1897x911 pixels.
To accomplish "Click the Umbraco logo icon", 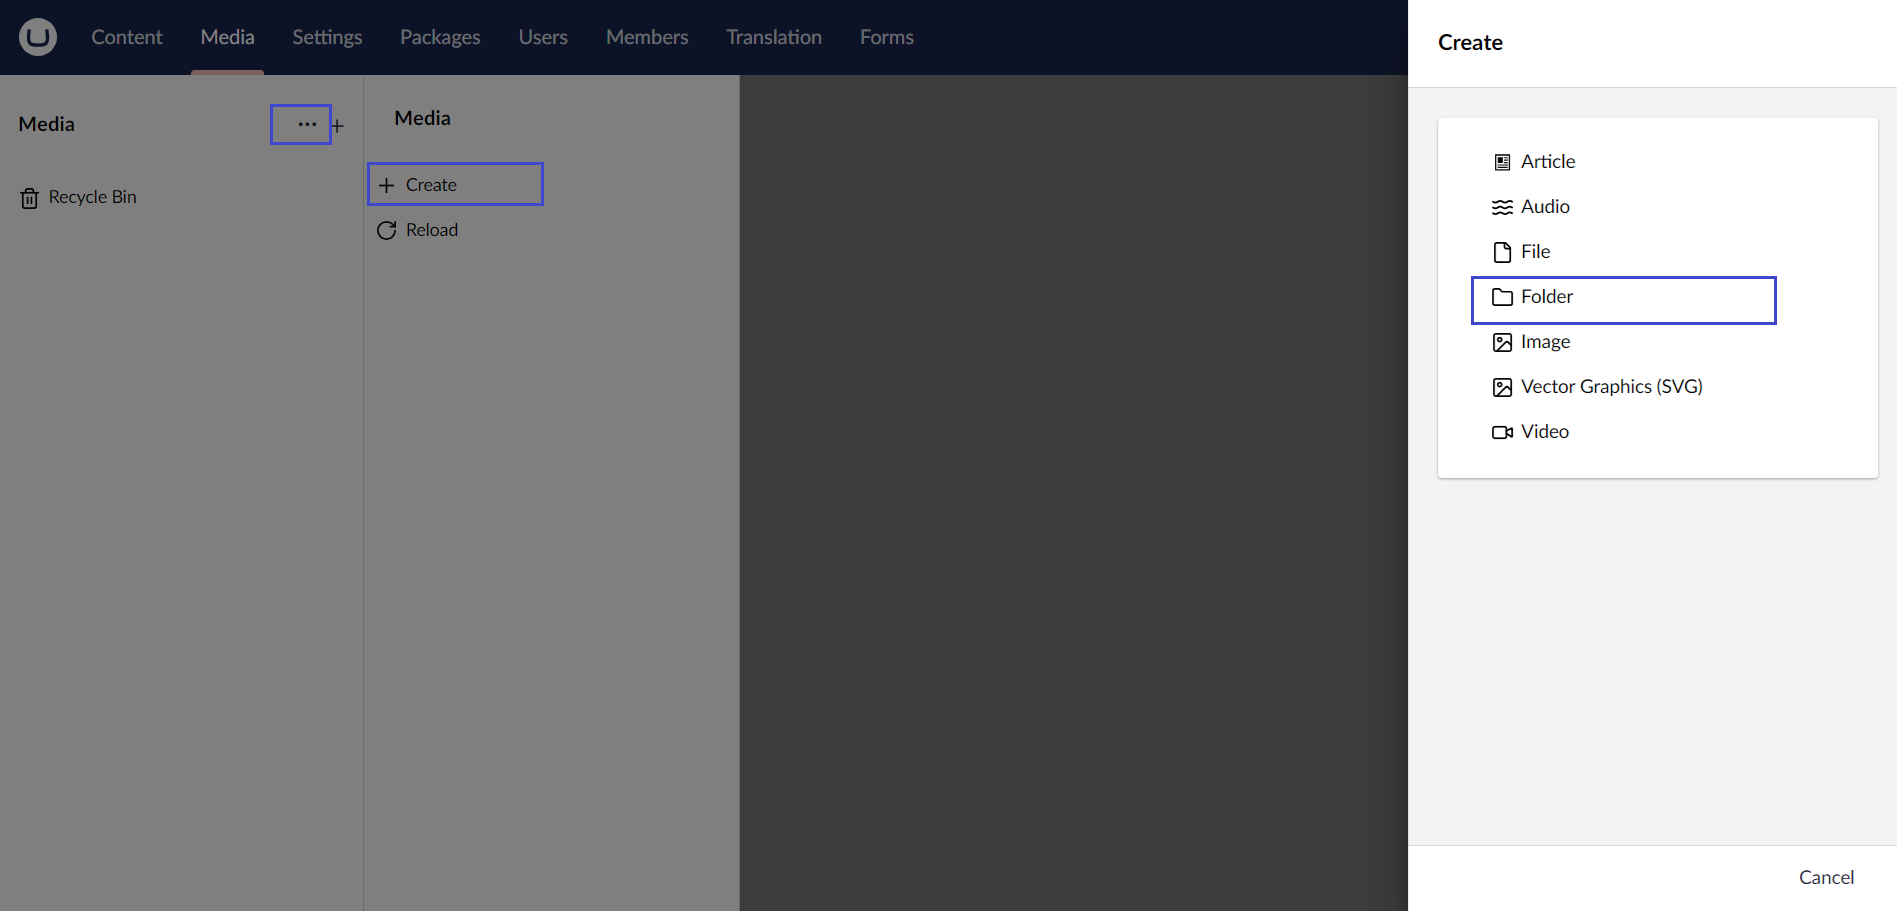I will click(x=36, y=36).
